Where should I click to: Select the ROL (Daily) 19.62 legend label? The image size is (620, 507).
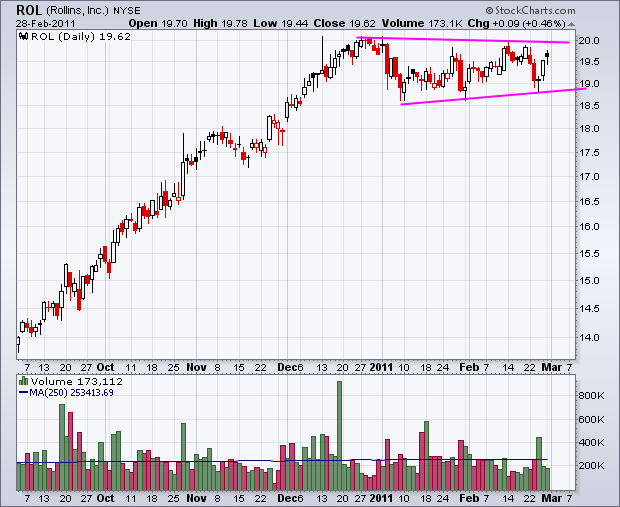coord(81,37)
